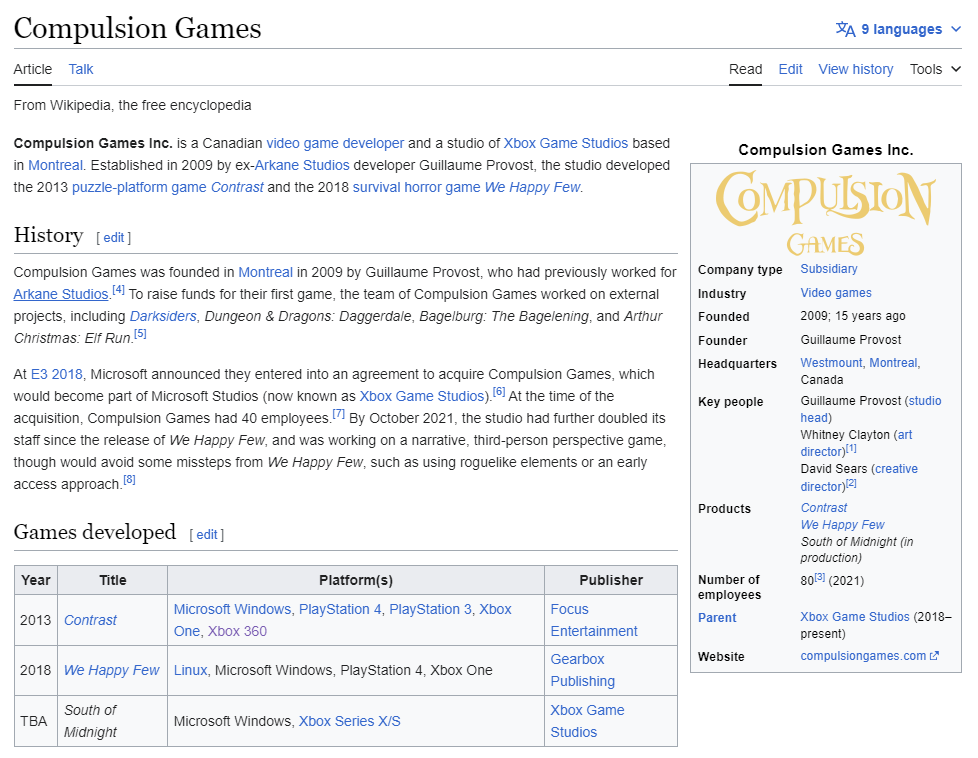Edit the Games developed section
Screen dimensions: 978x758
[x=206, y=535]
